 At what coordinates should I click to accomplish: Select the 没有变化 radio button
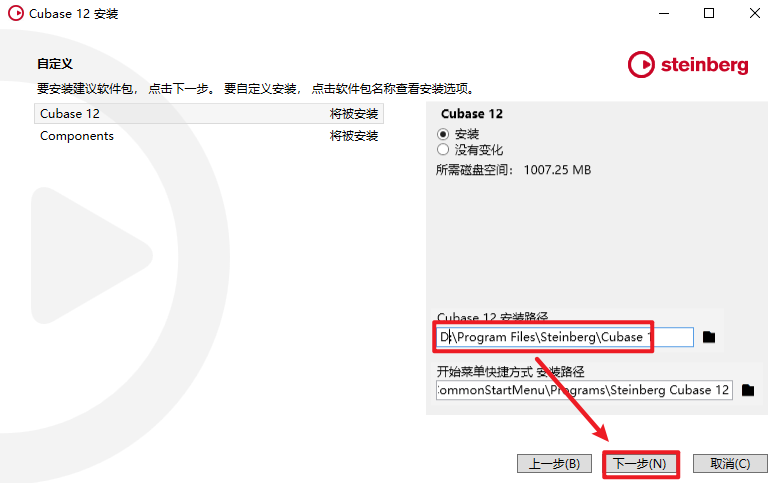tap(443, 149)
